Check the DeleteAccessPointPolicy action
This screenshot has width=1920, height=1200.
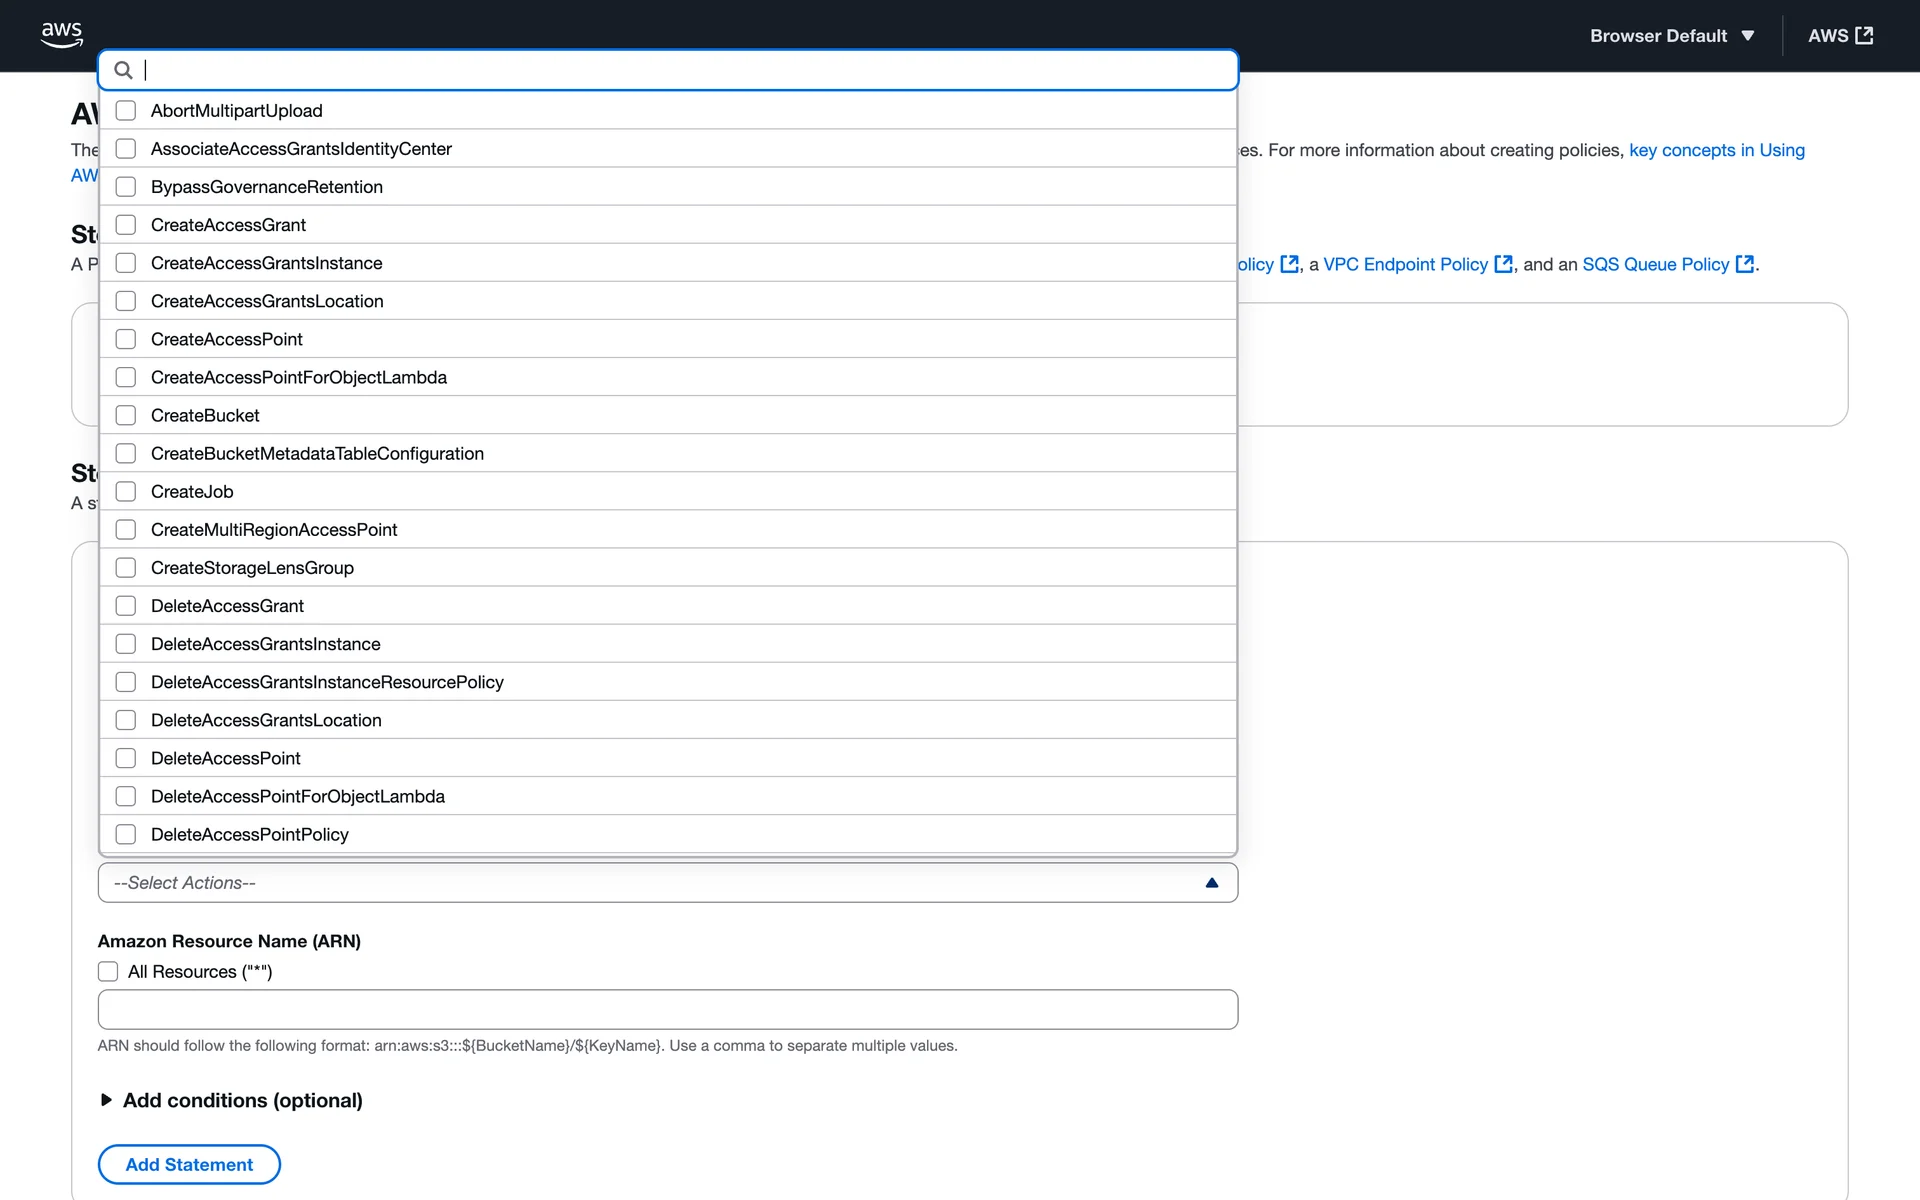[x=126, y=834]
